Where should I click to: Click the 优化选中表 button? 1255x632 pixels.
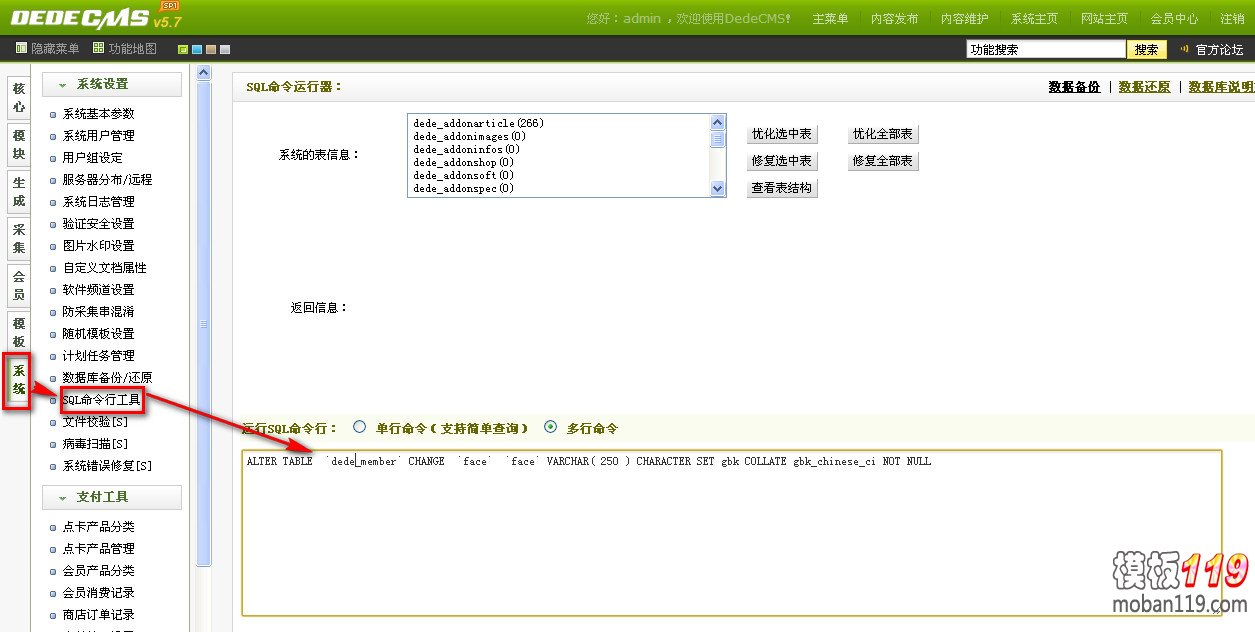[x=782, y=134]
